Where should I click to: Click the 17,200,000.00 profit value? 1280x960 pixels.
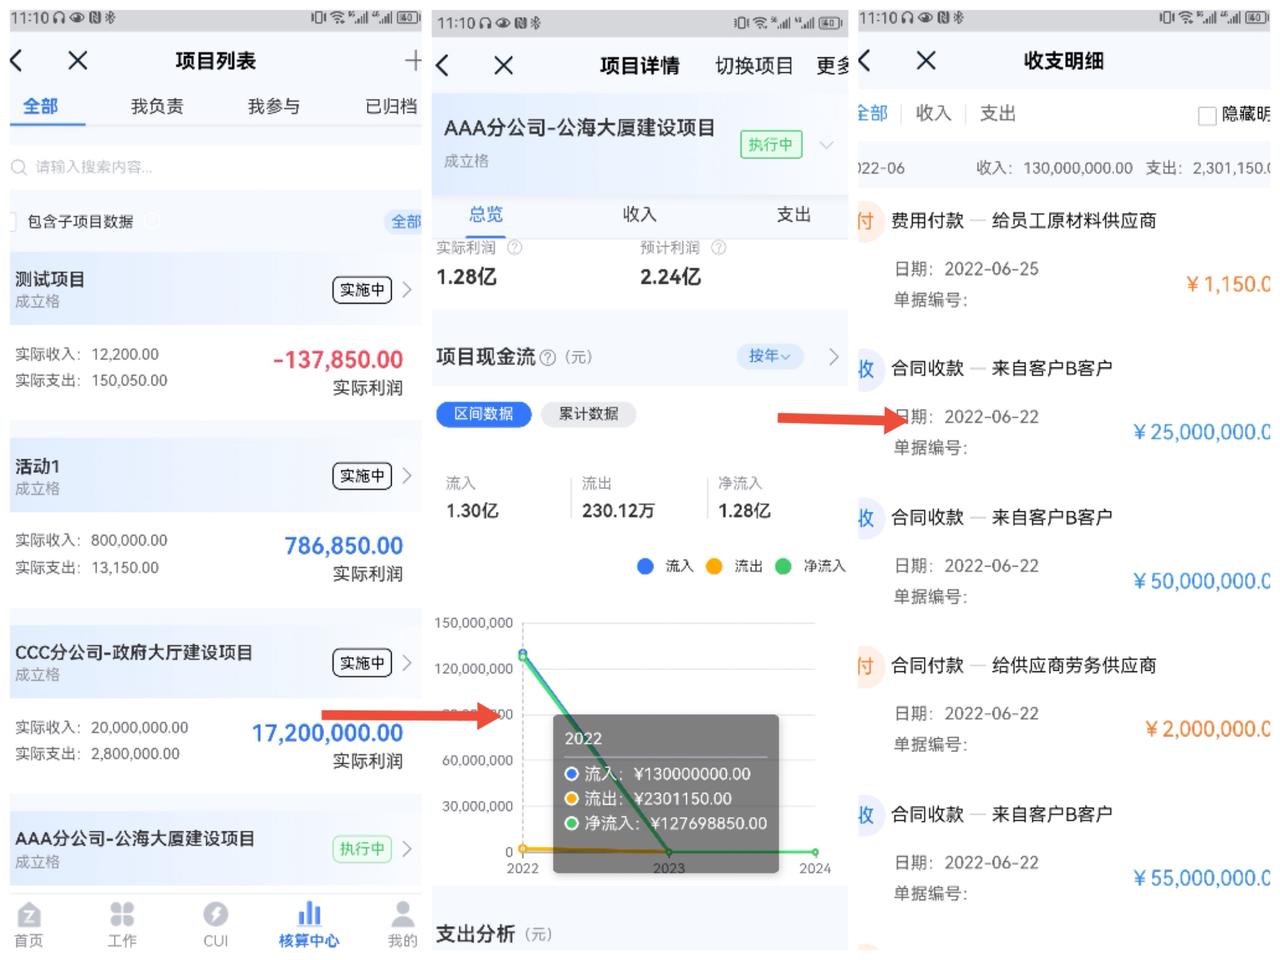tap(327, 733)
